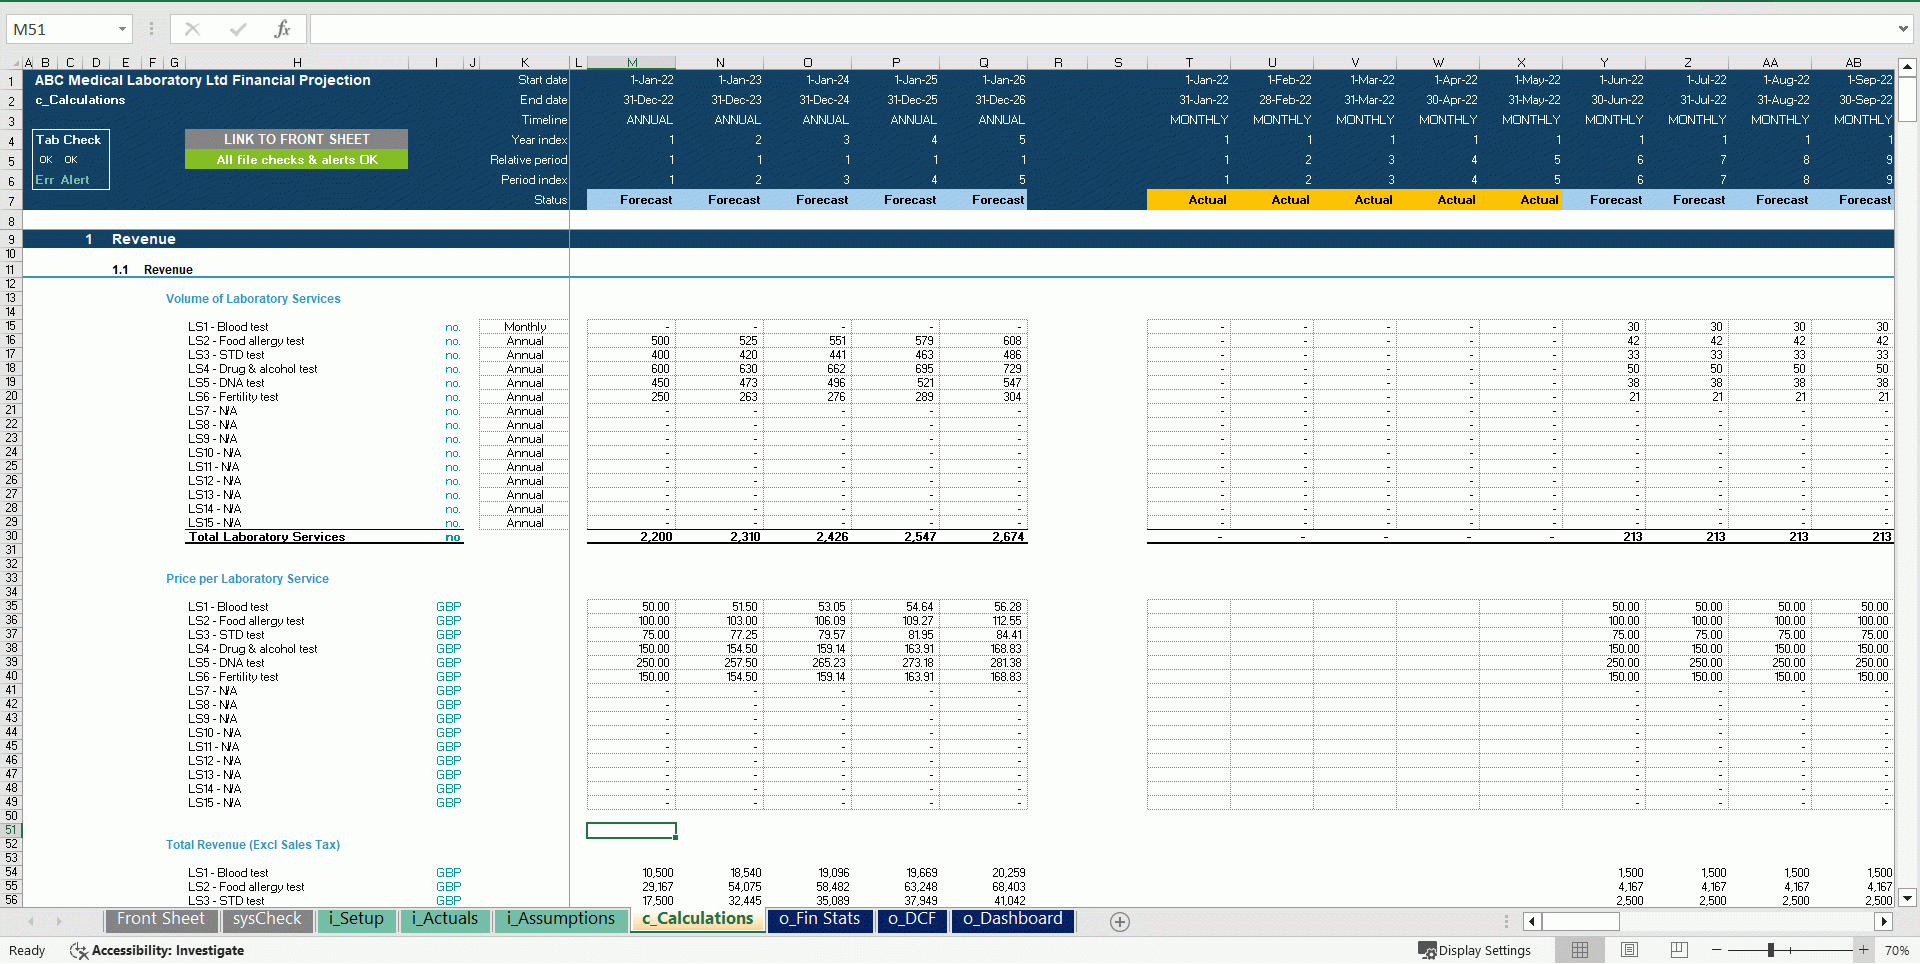Click the Cancel entry X icon
The image size is (1920, 964).
193,29
